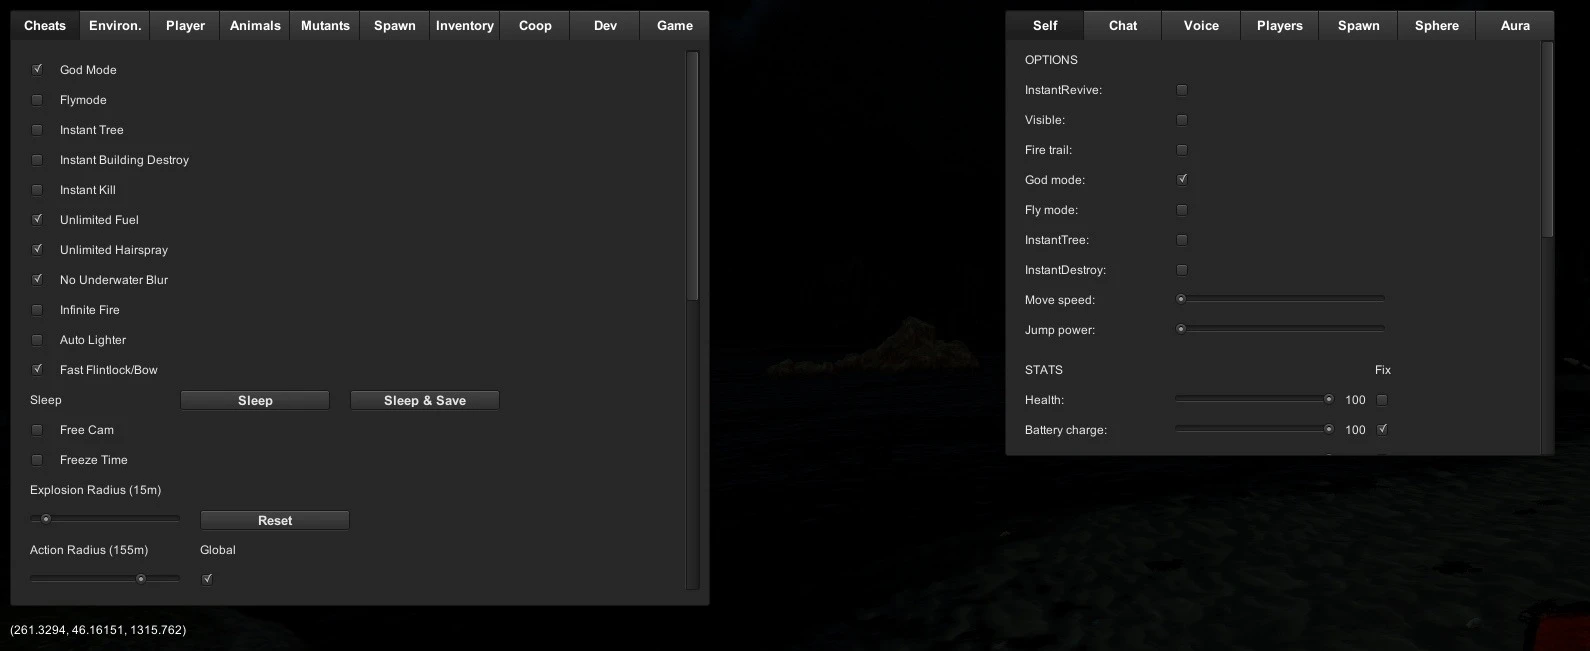
Task: Click the Sleep & Save button
Action: coord(425,400)
